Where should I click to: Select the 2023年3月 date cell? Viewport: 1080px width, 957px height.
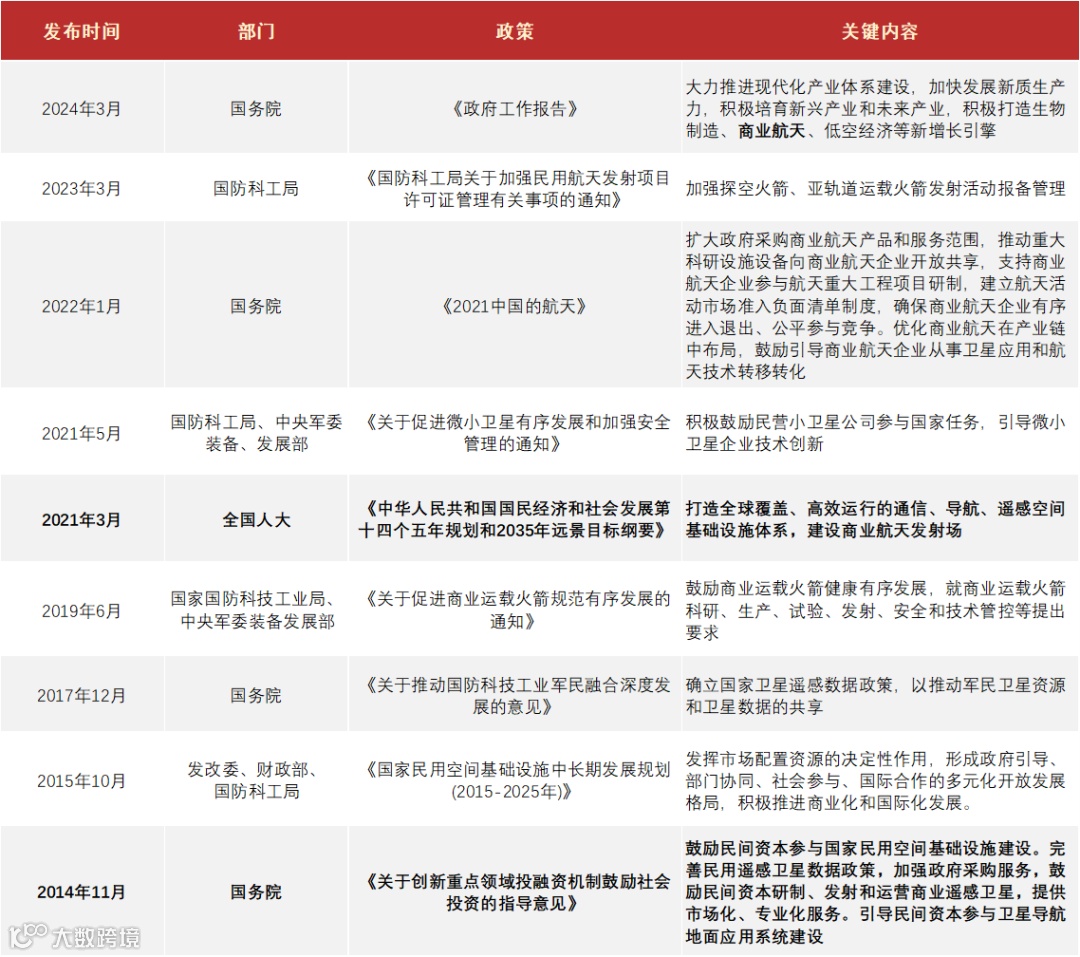tap(81, 189)
